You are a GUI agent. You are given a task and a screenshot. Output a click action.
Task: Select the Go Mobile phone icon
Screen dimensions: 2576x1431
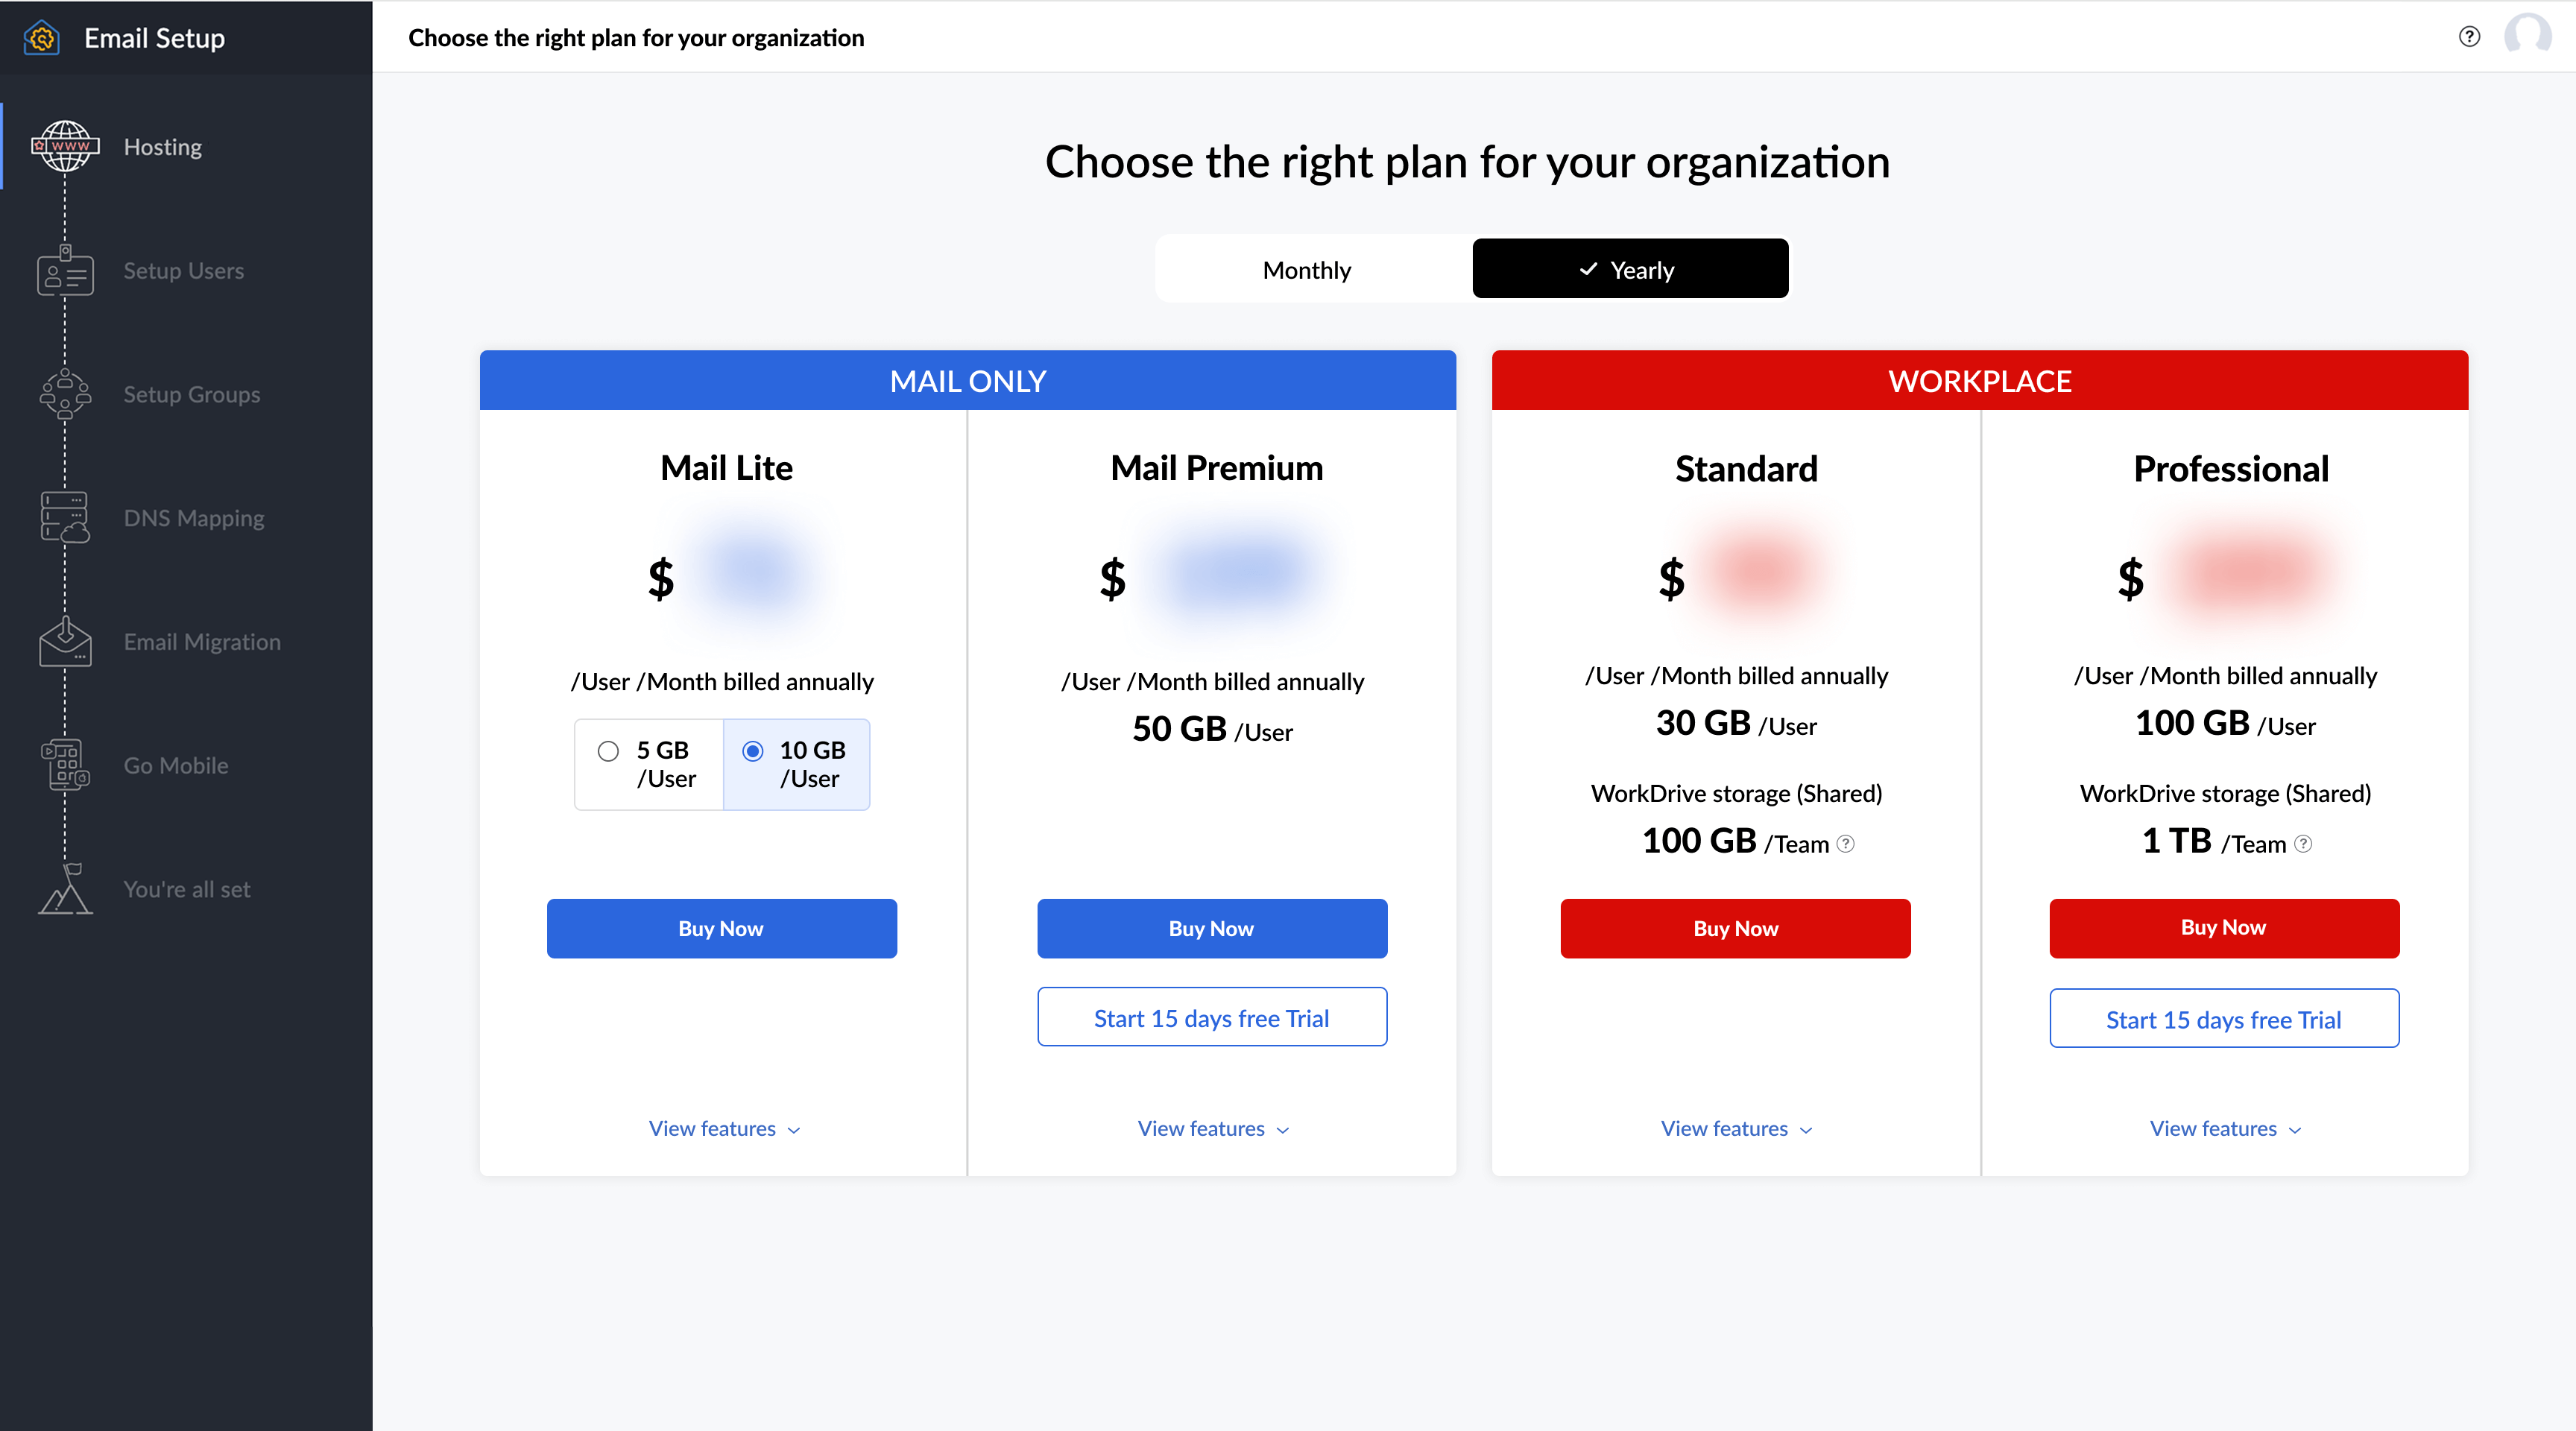pos(64,765)
